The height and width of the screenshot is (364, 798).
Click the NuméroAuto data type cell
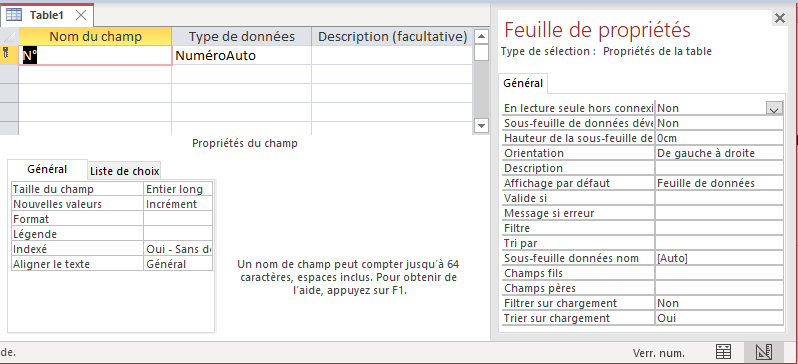(x=242, y=55)
